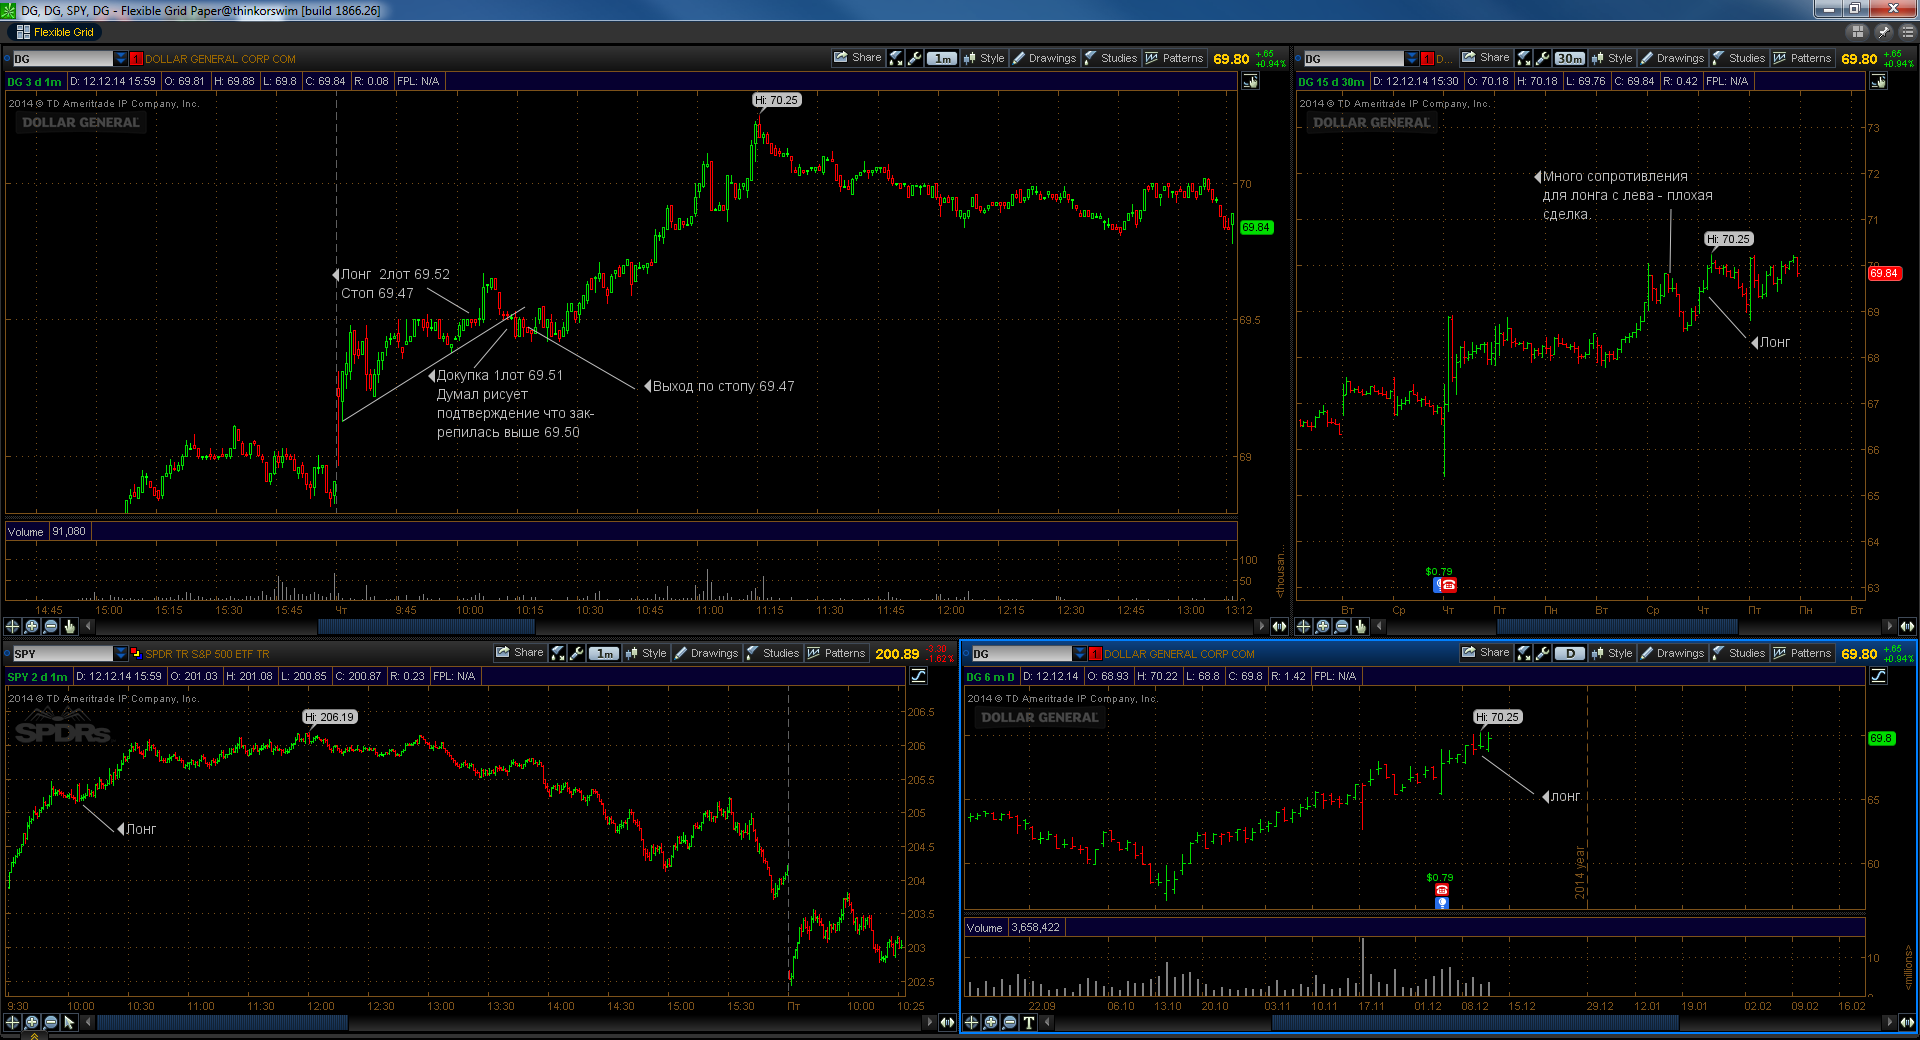Change 1m timeframe on top-left DG chart
This screenshot has width=1920, height=1040.
(x=942, y=59)
